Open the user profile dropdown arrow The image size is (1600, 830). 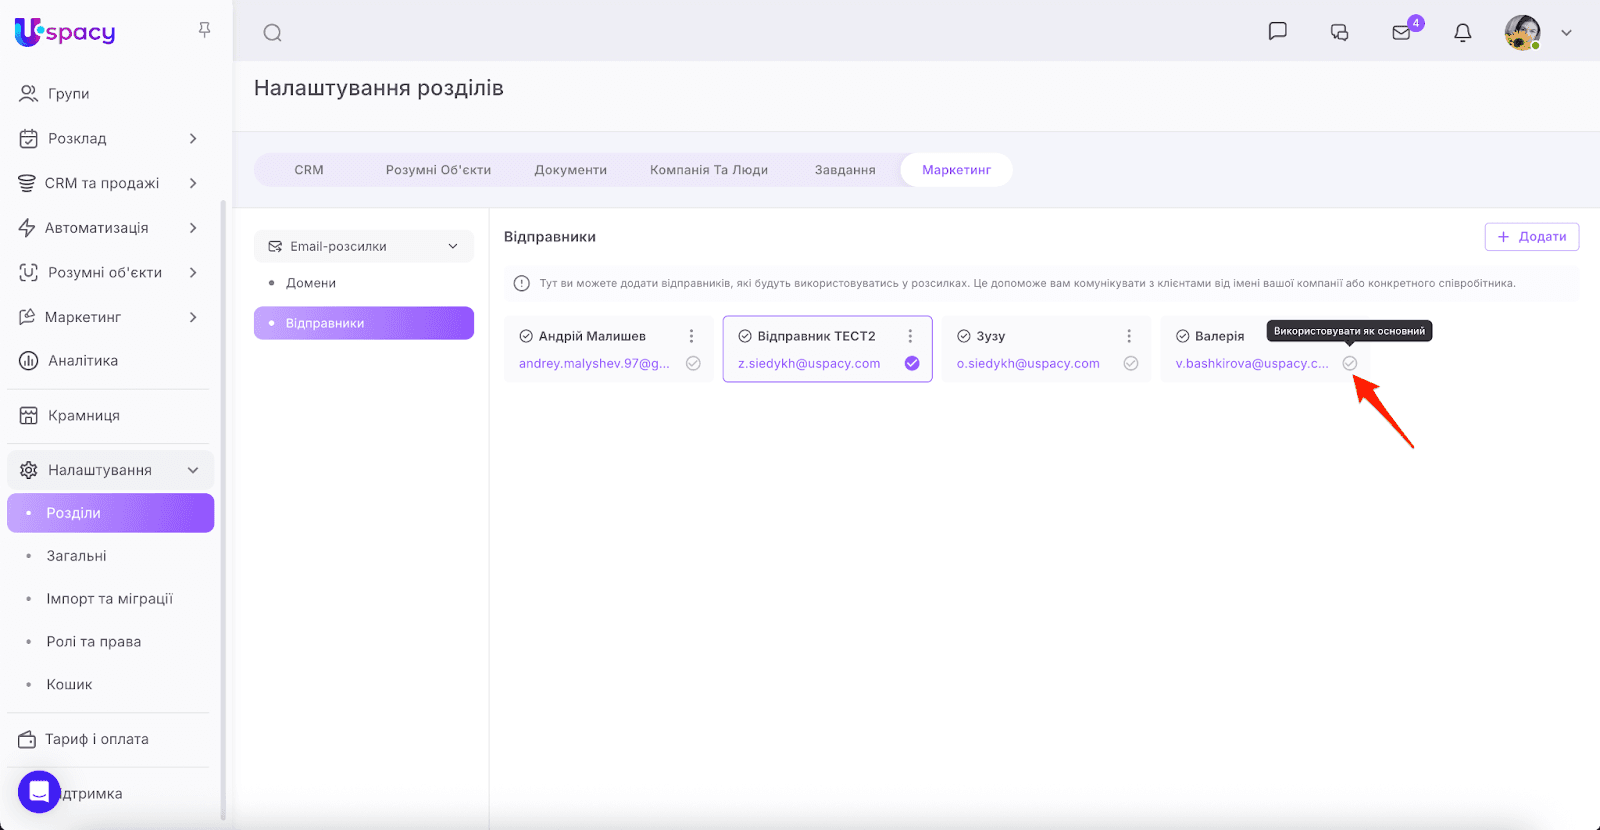[x=1566, y=33]
